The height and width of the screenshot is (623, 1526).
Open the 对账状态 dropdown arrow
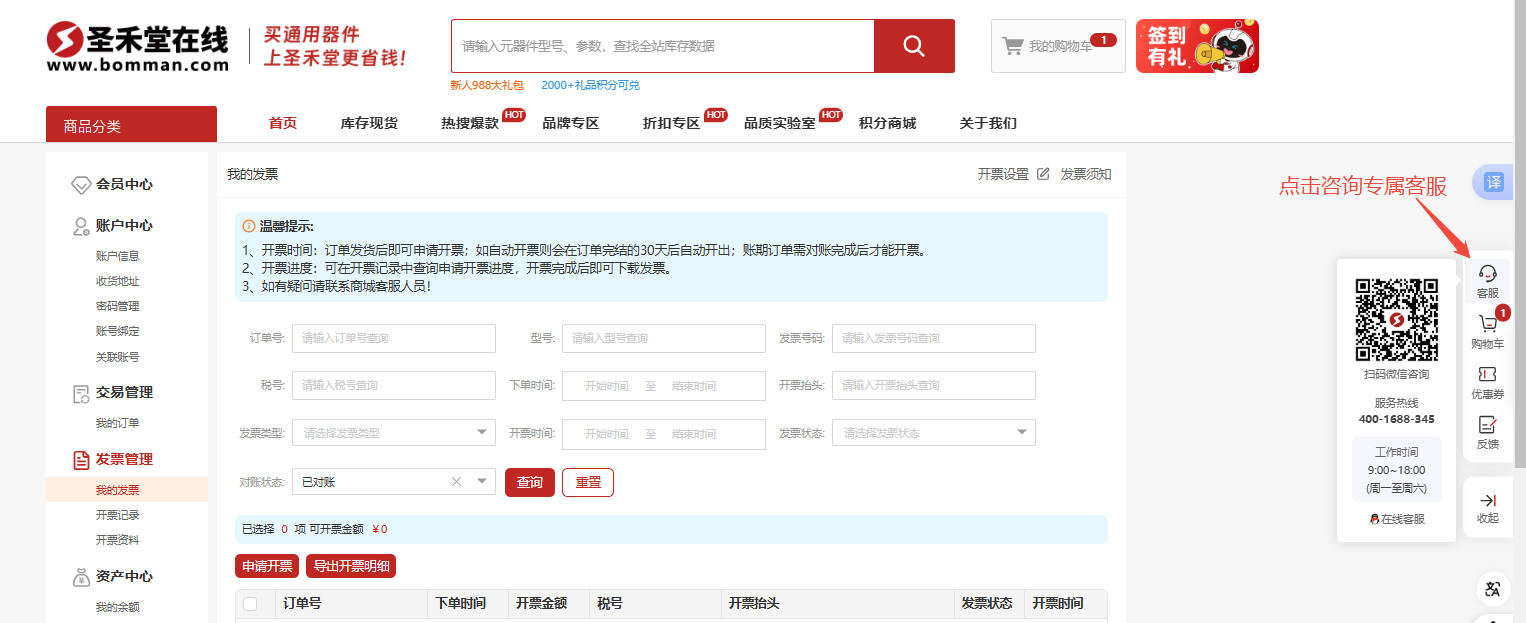(x=481, y=482)
